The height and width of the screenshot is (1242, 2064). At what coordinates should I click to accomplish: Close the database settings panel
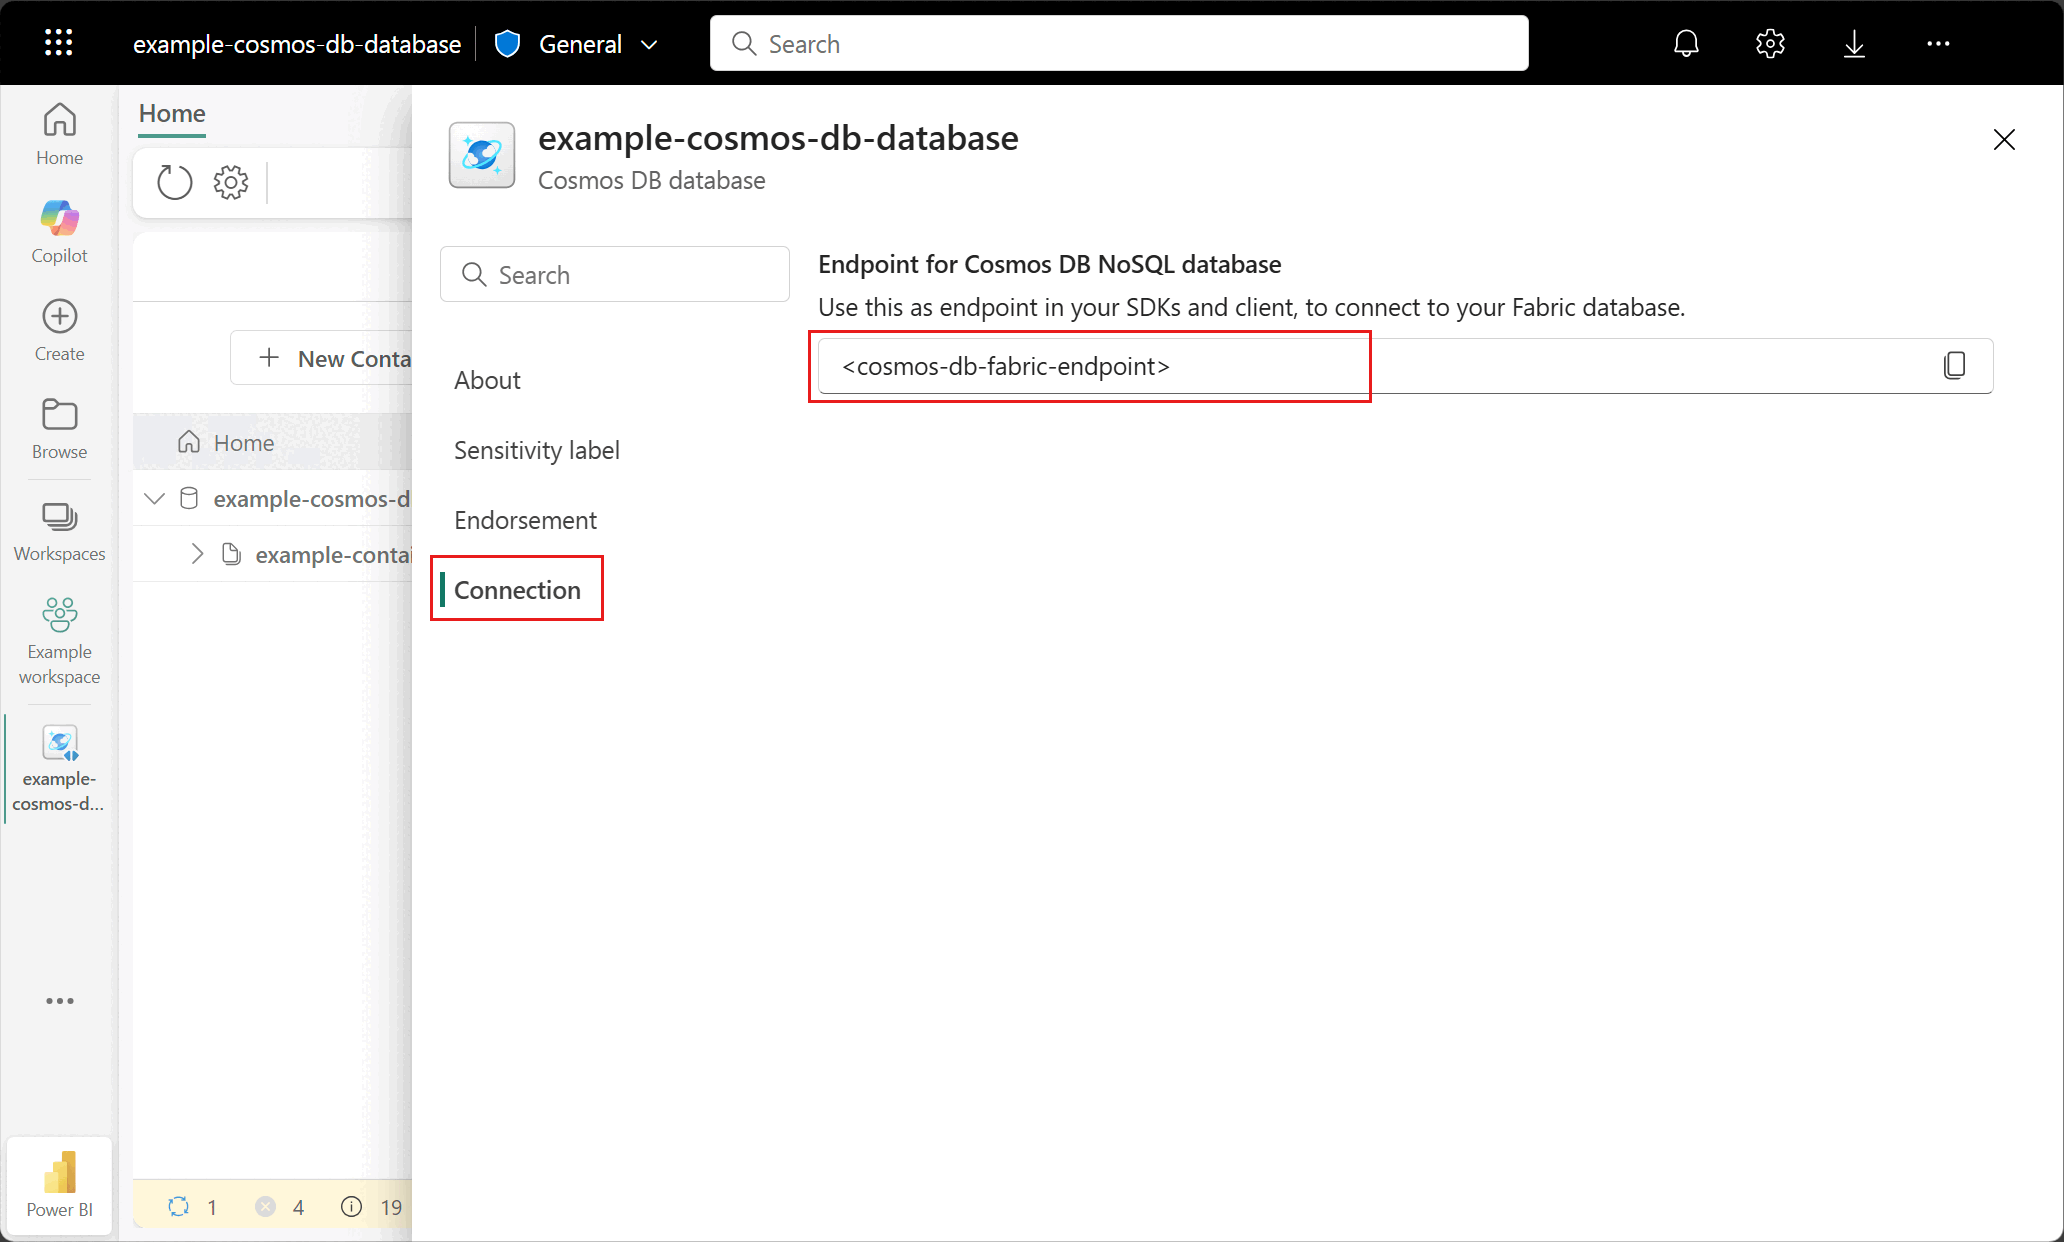(2004, 139)
